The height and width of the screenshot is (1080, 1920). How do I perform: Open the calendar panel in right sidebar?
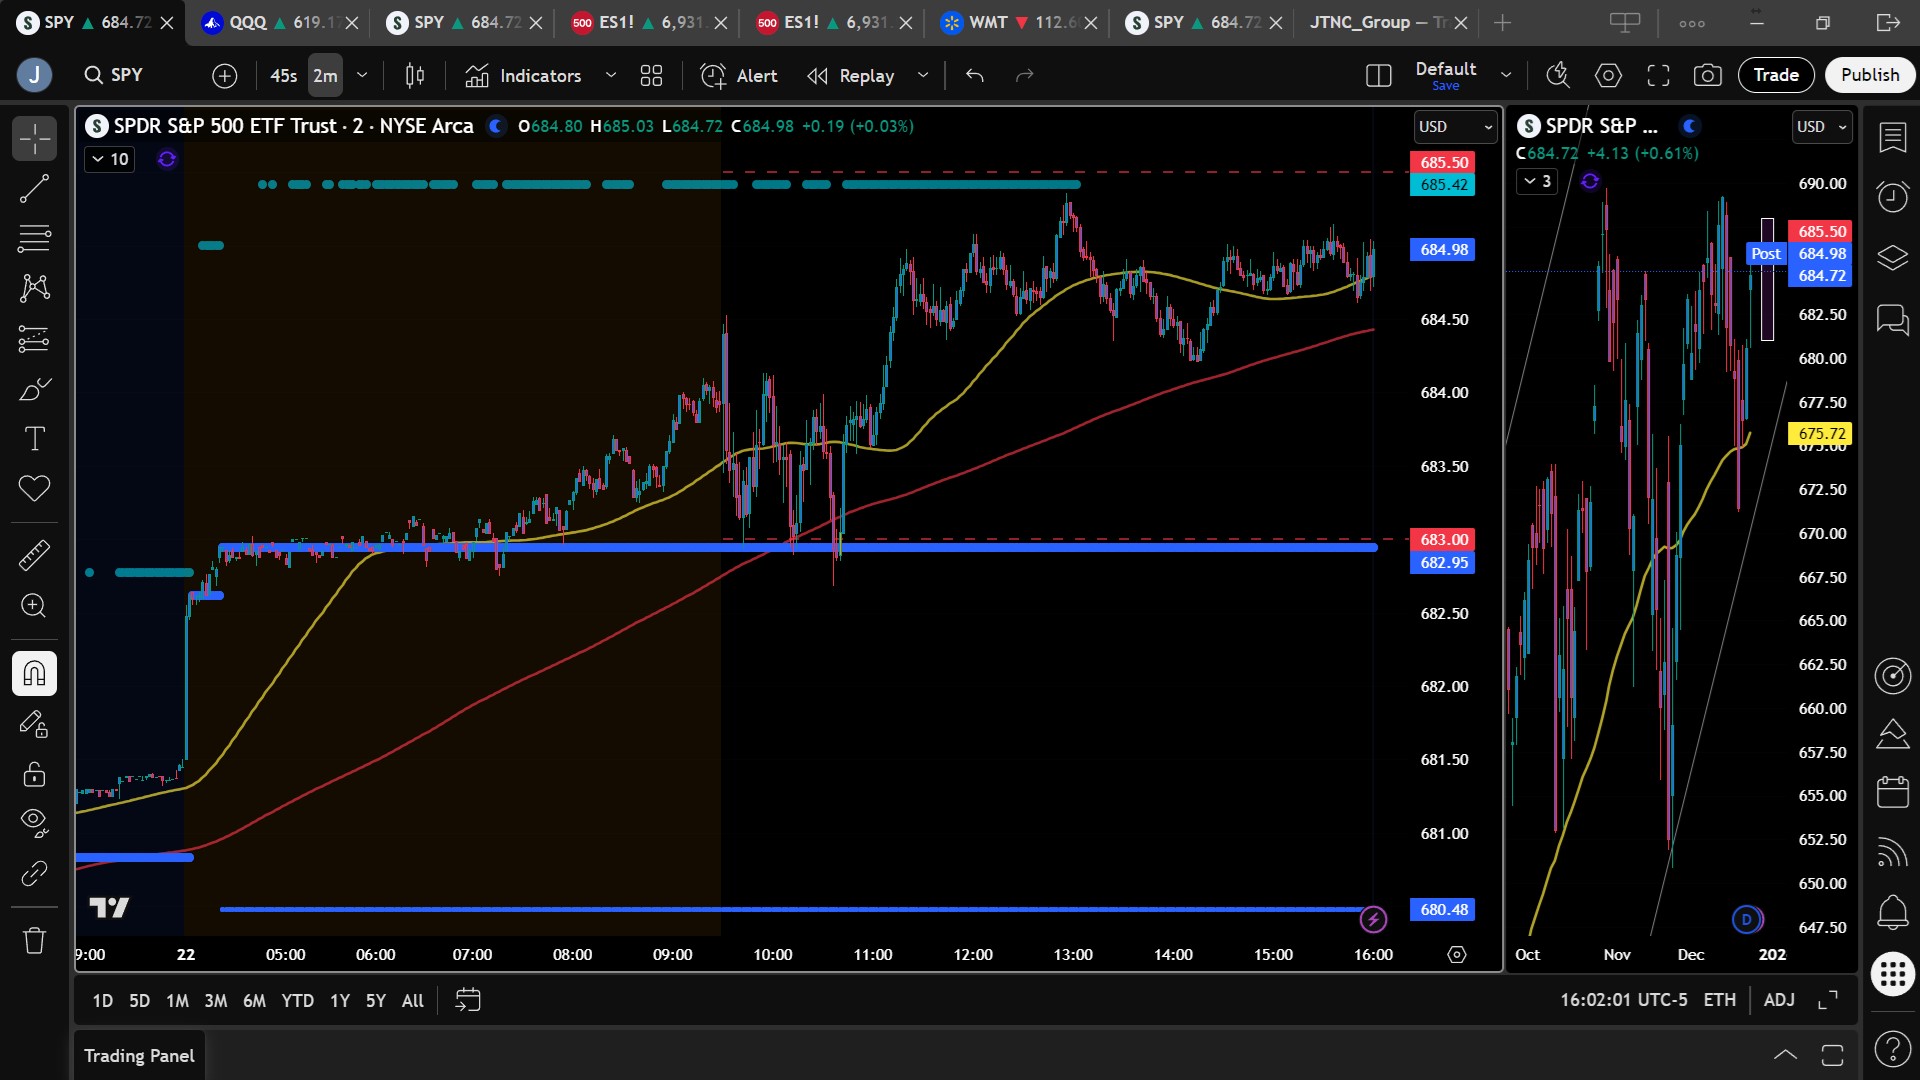(x=1892, y=792)
